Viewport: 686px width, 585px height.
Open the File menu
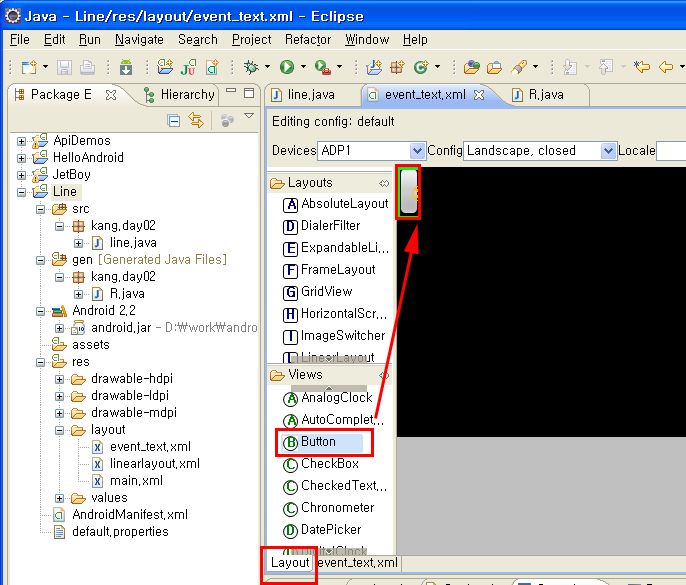click(x=20, y=40)
